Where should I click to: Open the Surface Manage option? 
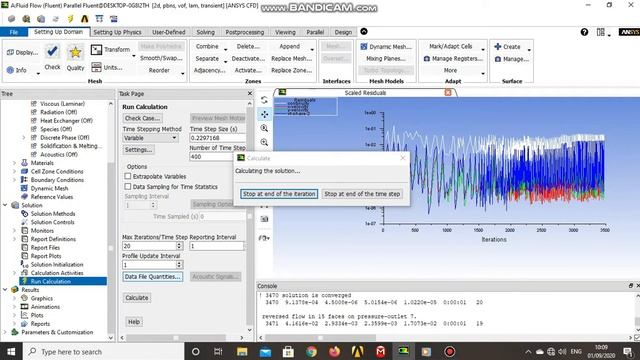coord(512,59)
